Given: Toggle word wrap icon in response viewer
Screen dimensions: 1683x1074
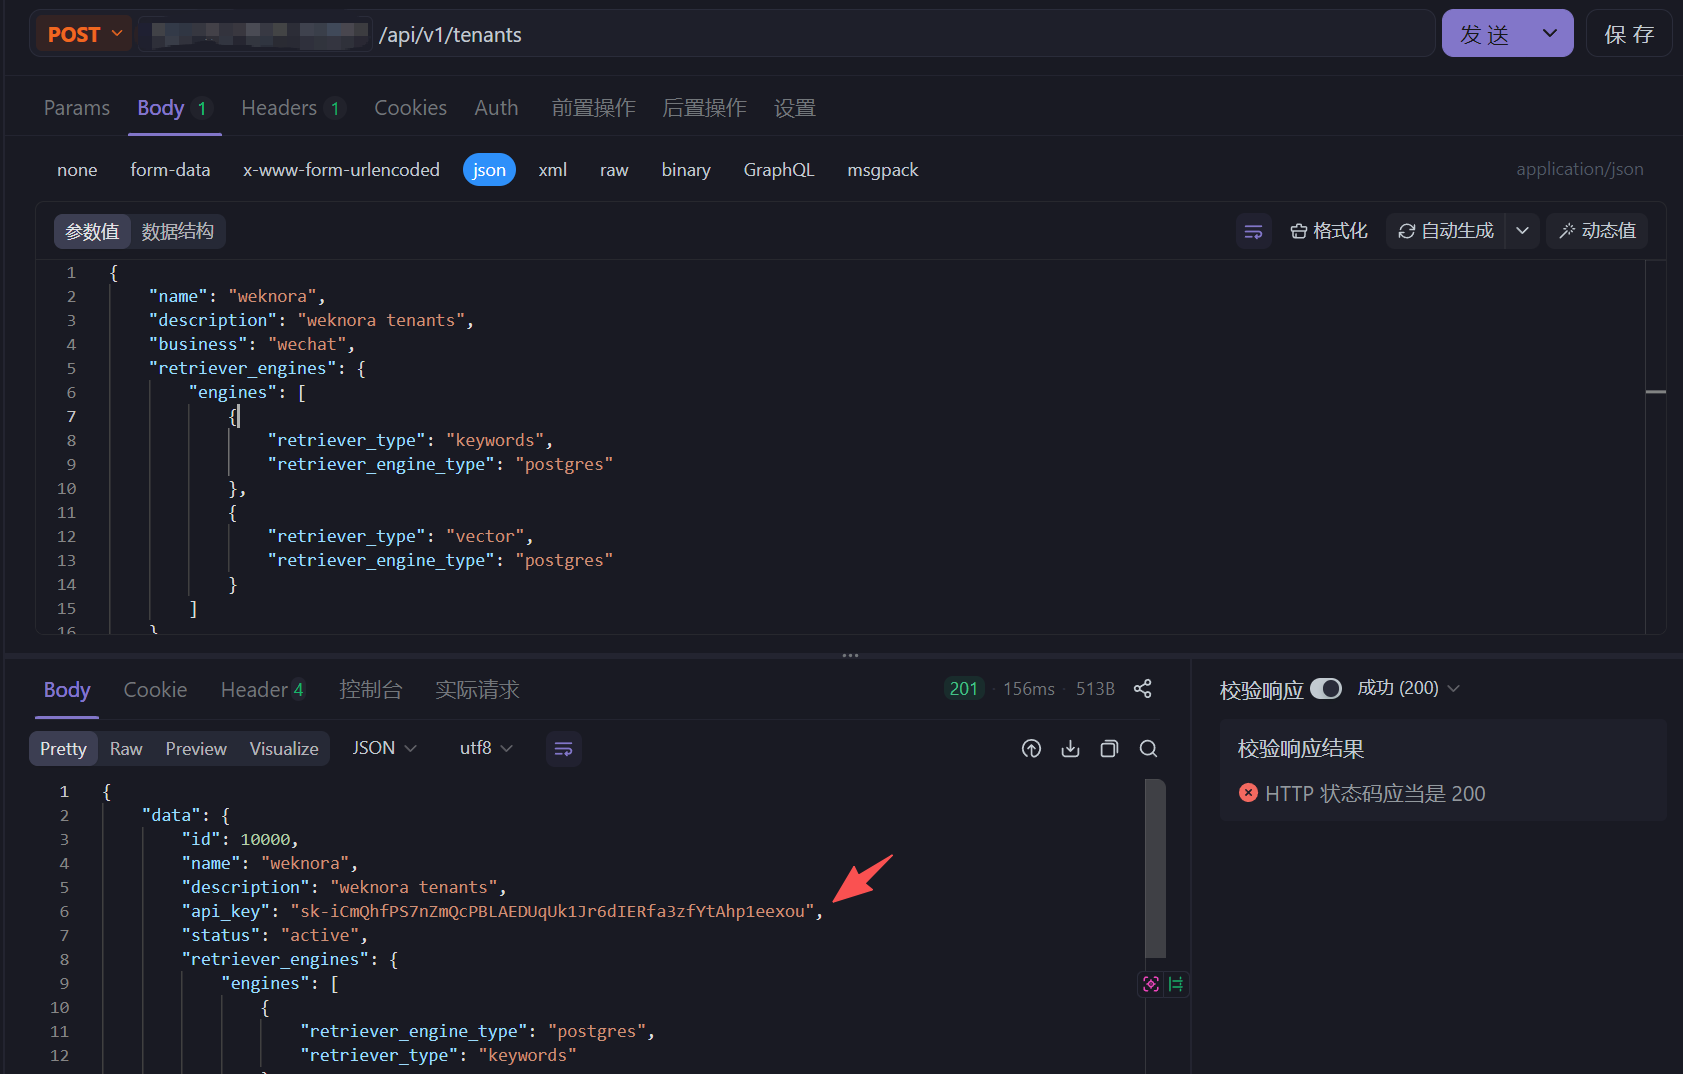Looking at the screenshot, I should 563,749.
